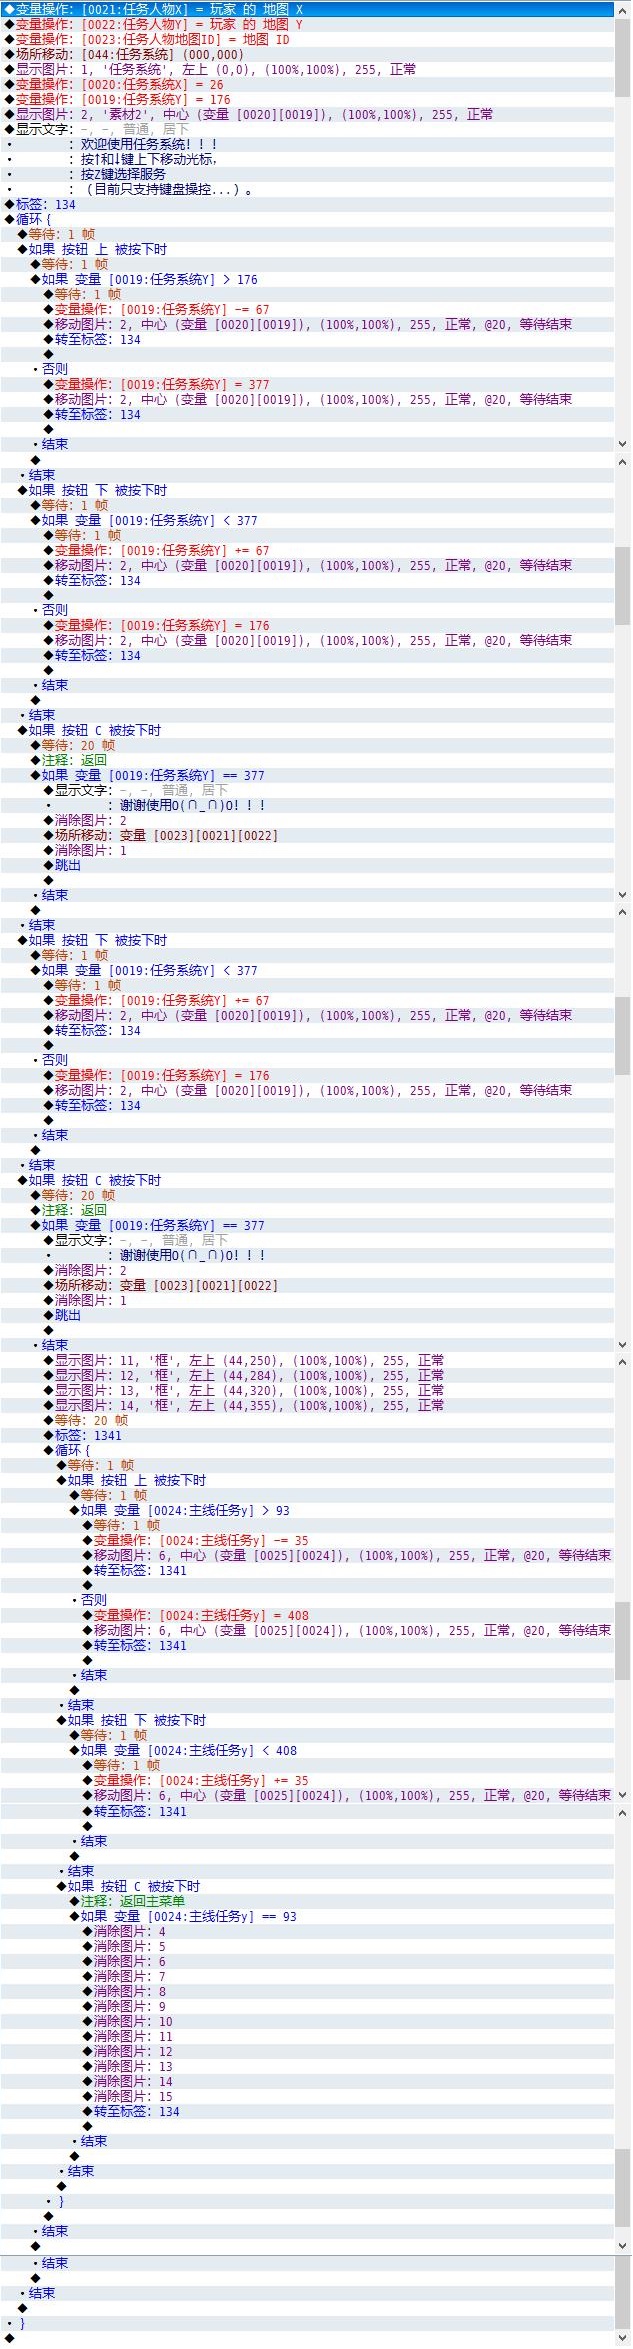This screenshot has height=2349, width=633.
Task: Select the 消除图片: 5 command
Action: 307,1946
